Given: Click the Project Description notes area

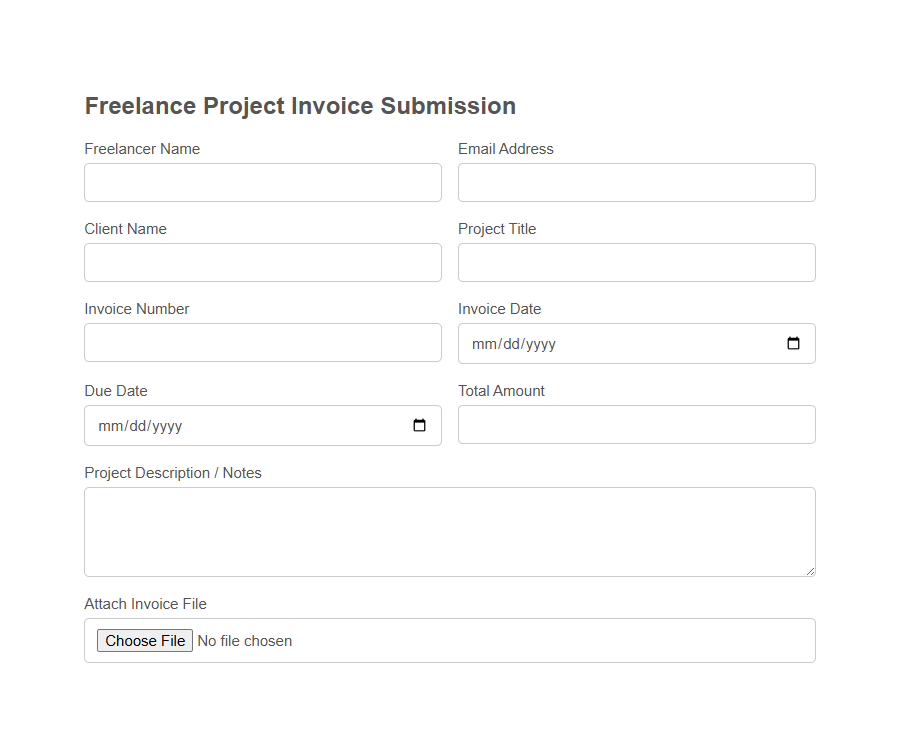Looking at the screenshot, I should click(449, 530).
